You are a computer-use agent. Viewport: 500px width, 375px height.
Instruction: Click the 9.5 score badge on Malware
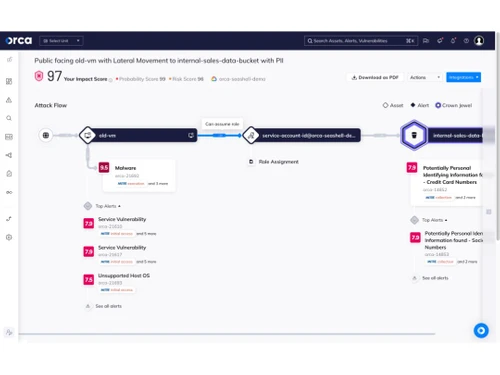(104, 167)
